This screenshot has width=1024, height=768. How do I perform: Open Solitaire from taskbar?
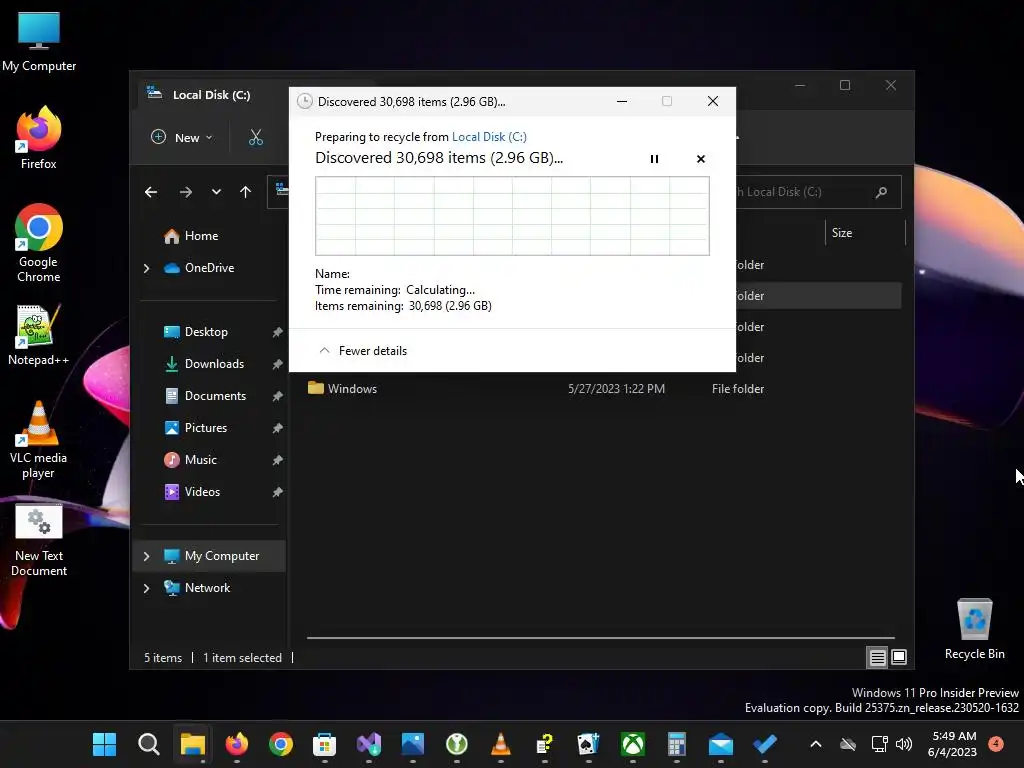588,744
